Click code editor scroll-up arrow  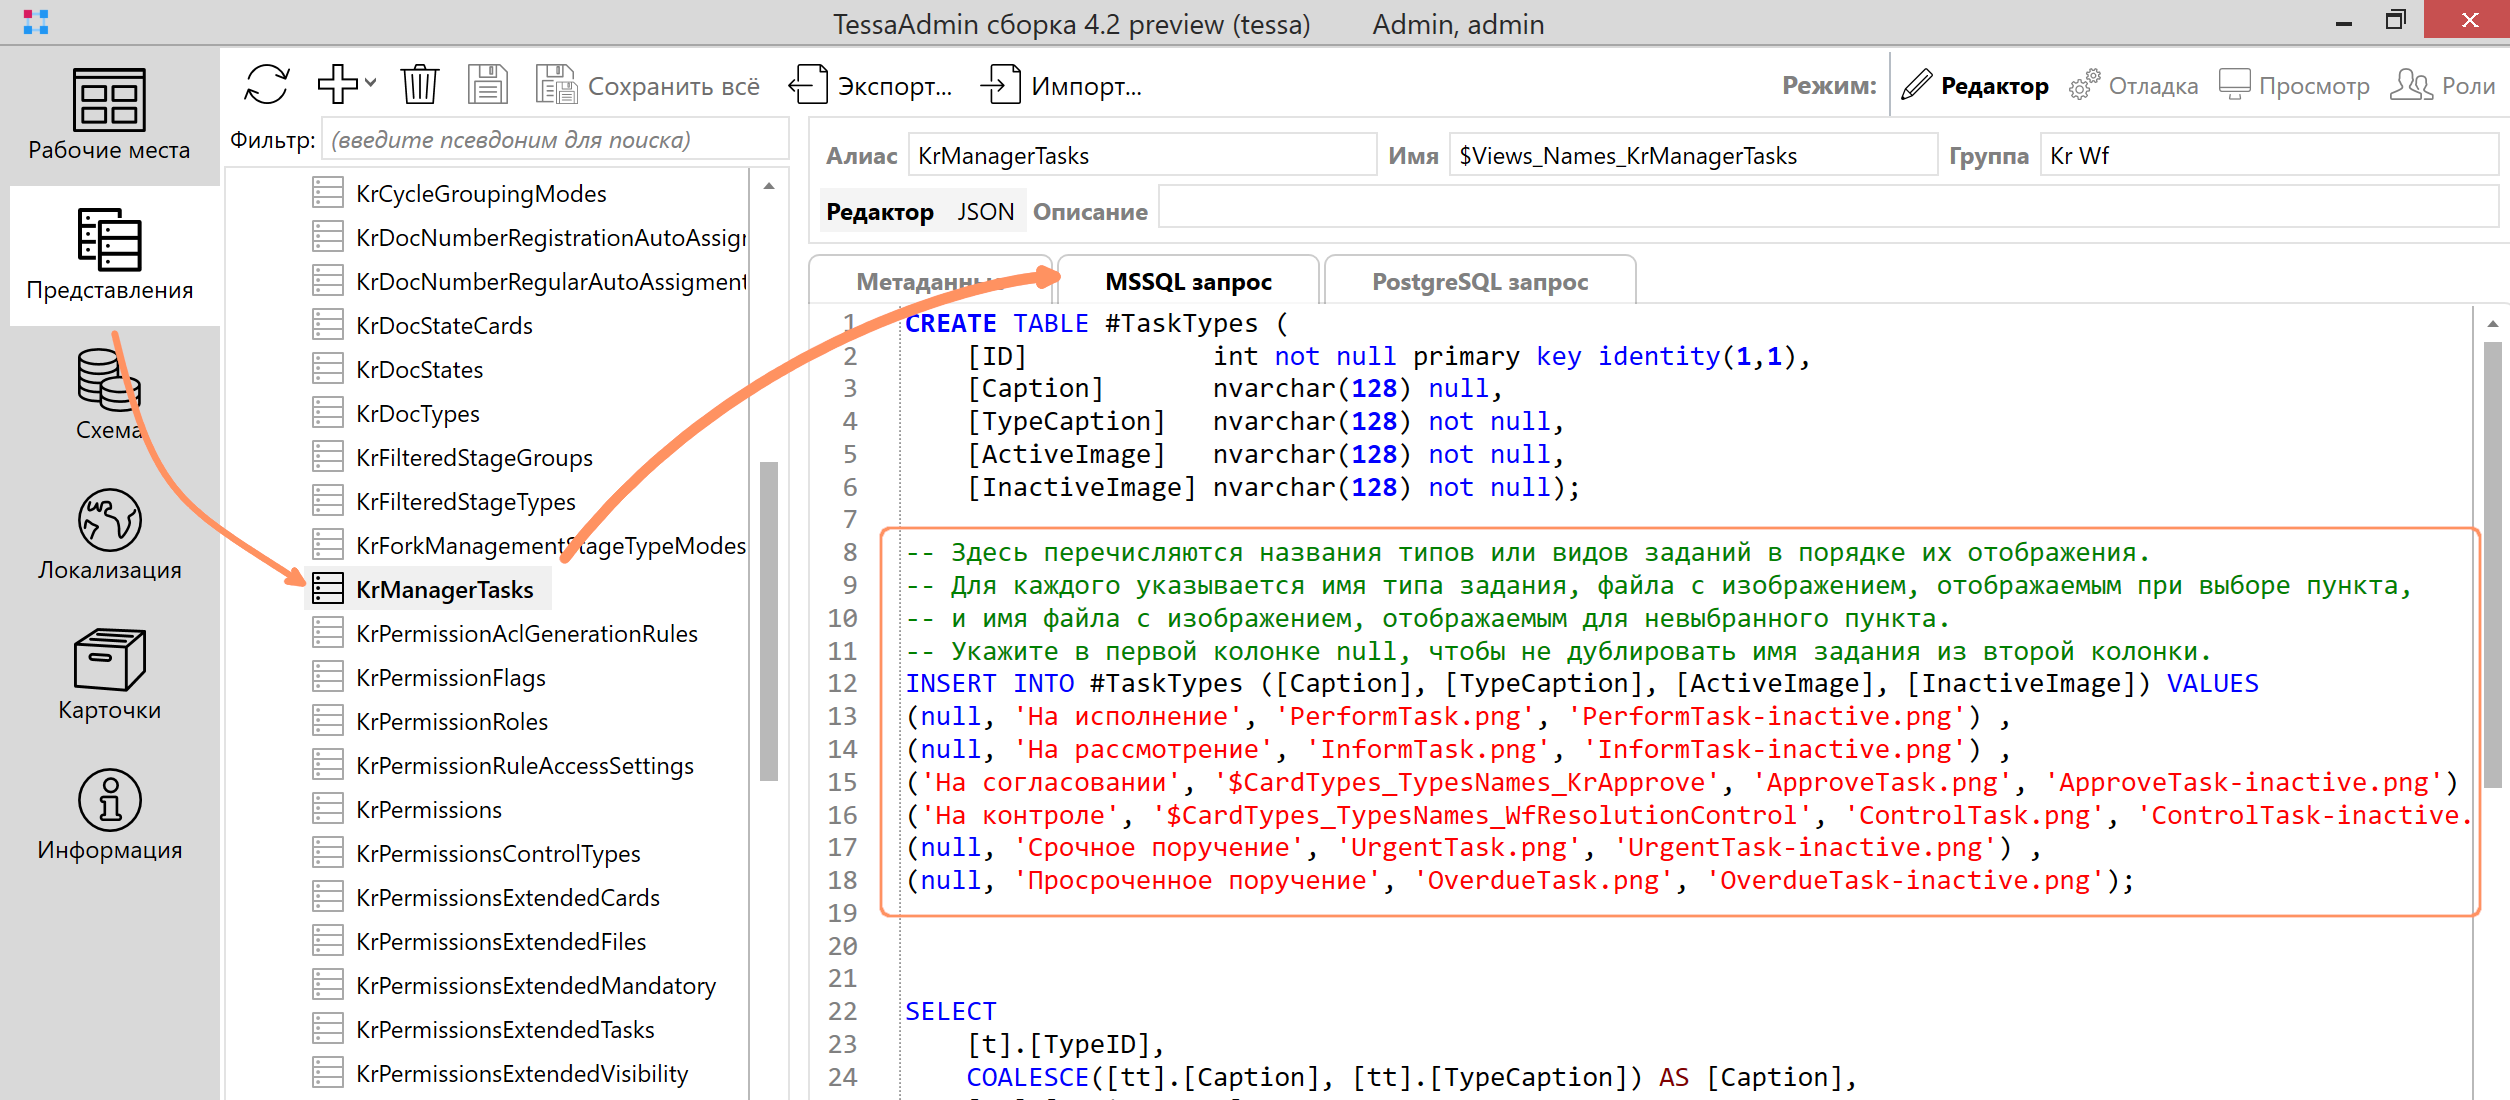[2492, 324]
